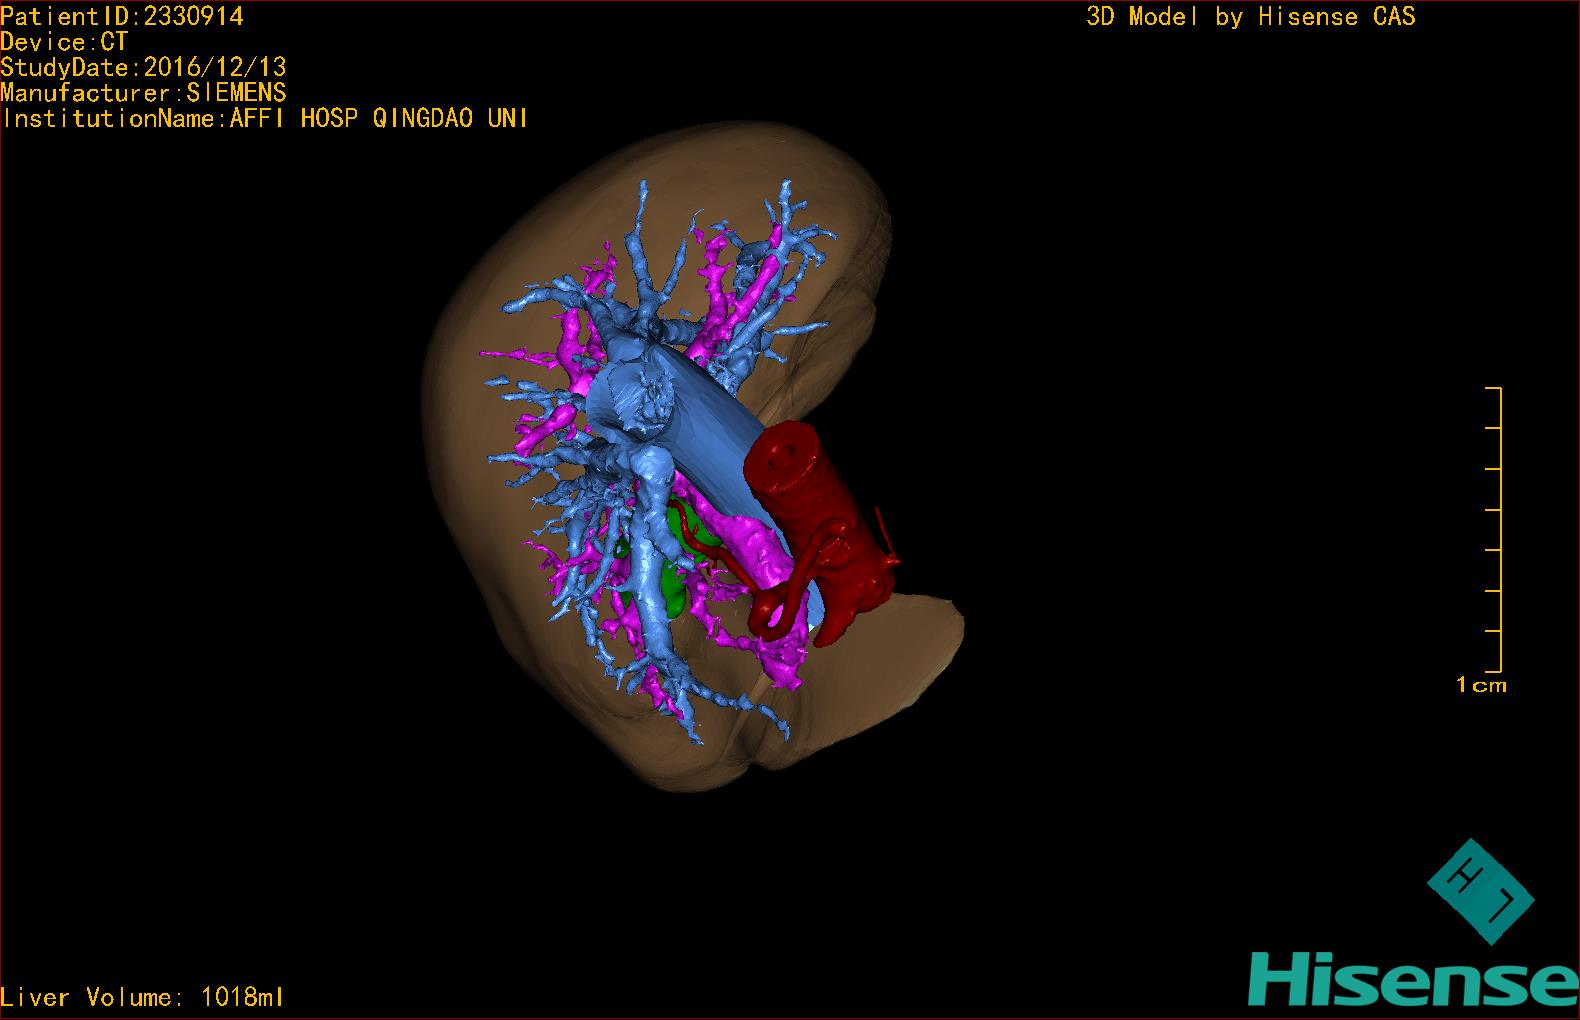The image size is (1580, 1020).
Task: Click the 1cm scale label
Action: pyautogui.click(x=1481, y=686)
